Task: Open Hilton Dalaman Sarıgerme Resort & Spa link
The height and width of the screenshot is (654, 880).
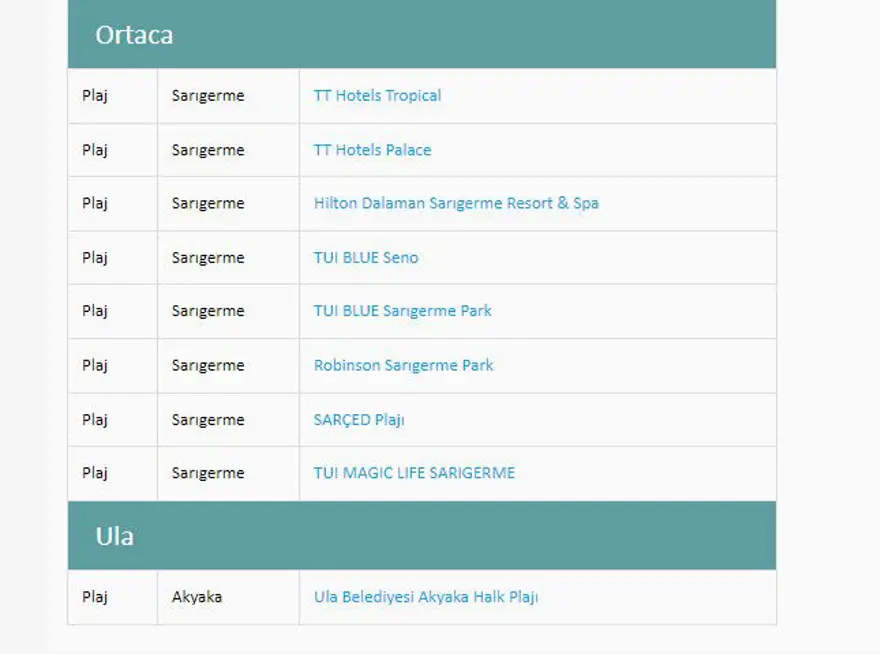Action: tap(456, 203)
